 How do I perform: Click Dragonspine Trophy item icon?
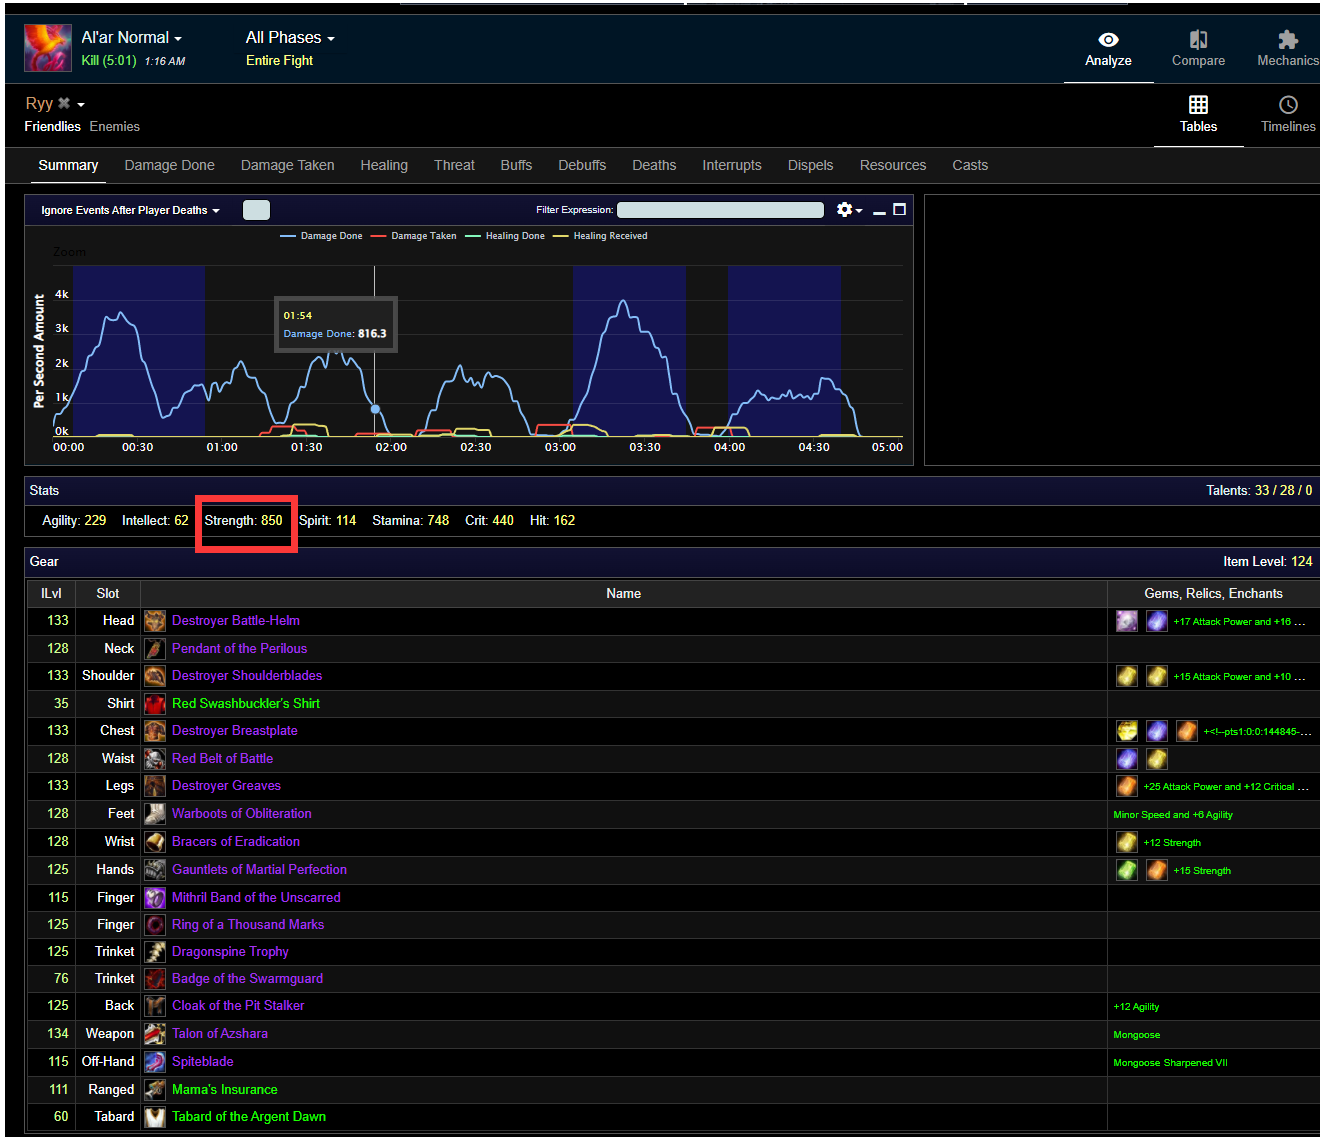(x=155, y=952)
